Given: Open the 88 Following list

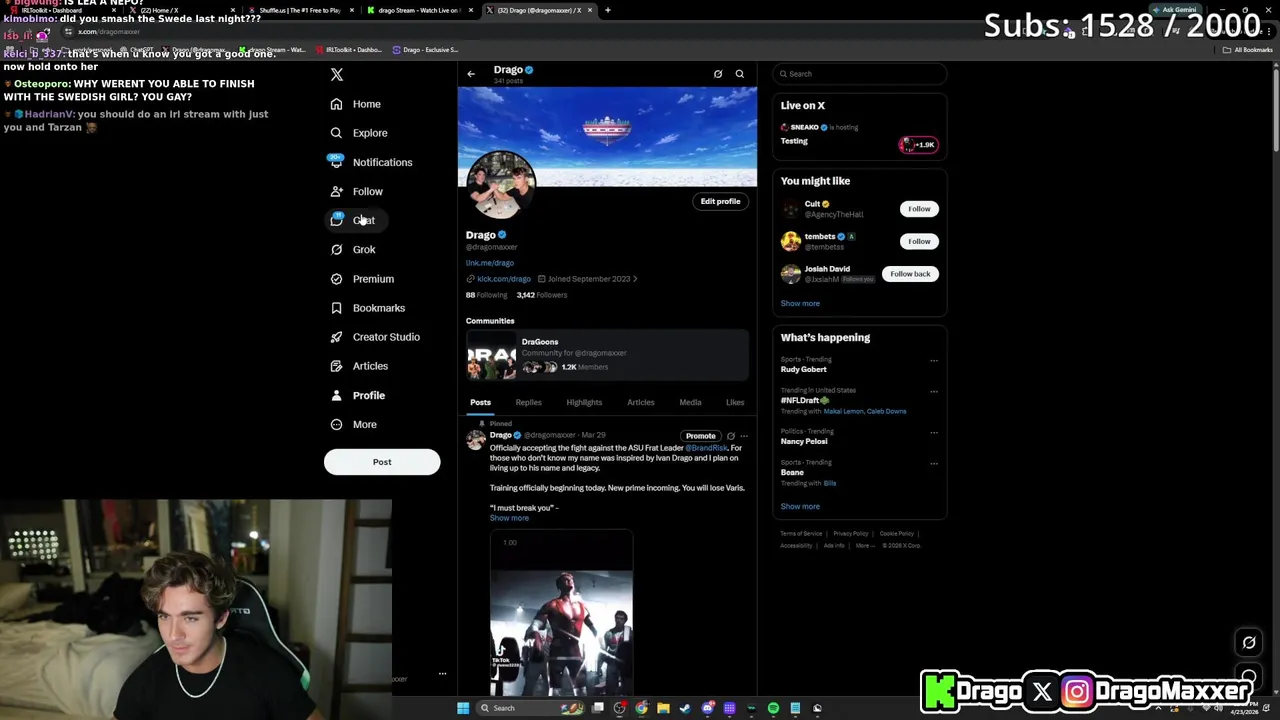Looking at the screenshot, I should [487, 295].
